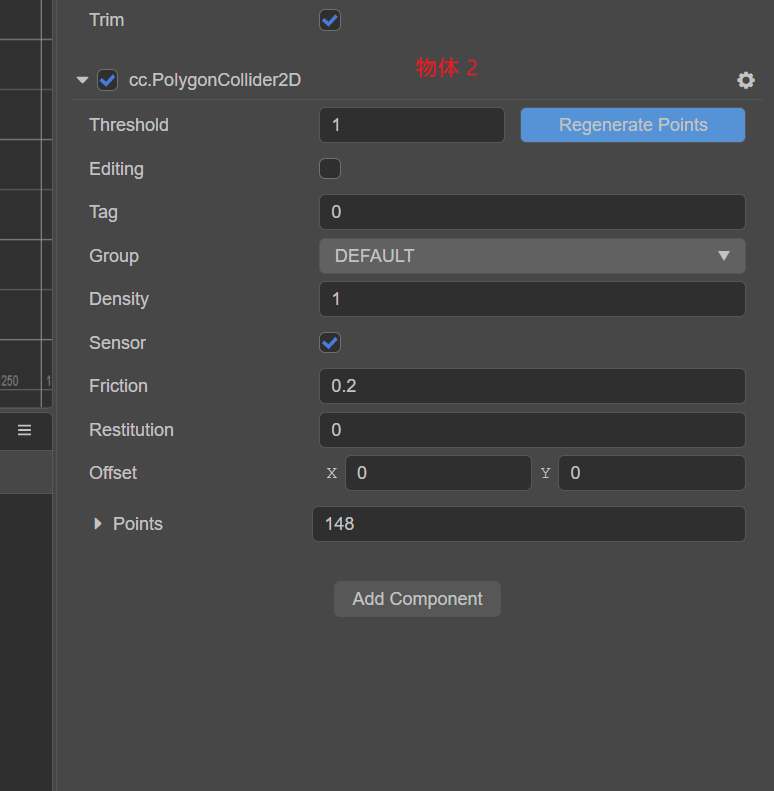
Task: Click the Editing property label
Action: pos(116,168)
